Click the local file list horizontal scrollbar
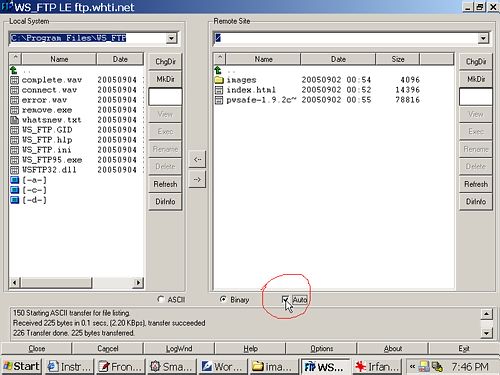 (x=76, y=283)
